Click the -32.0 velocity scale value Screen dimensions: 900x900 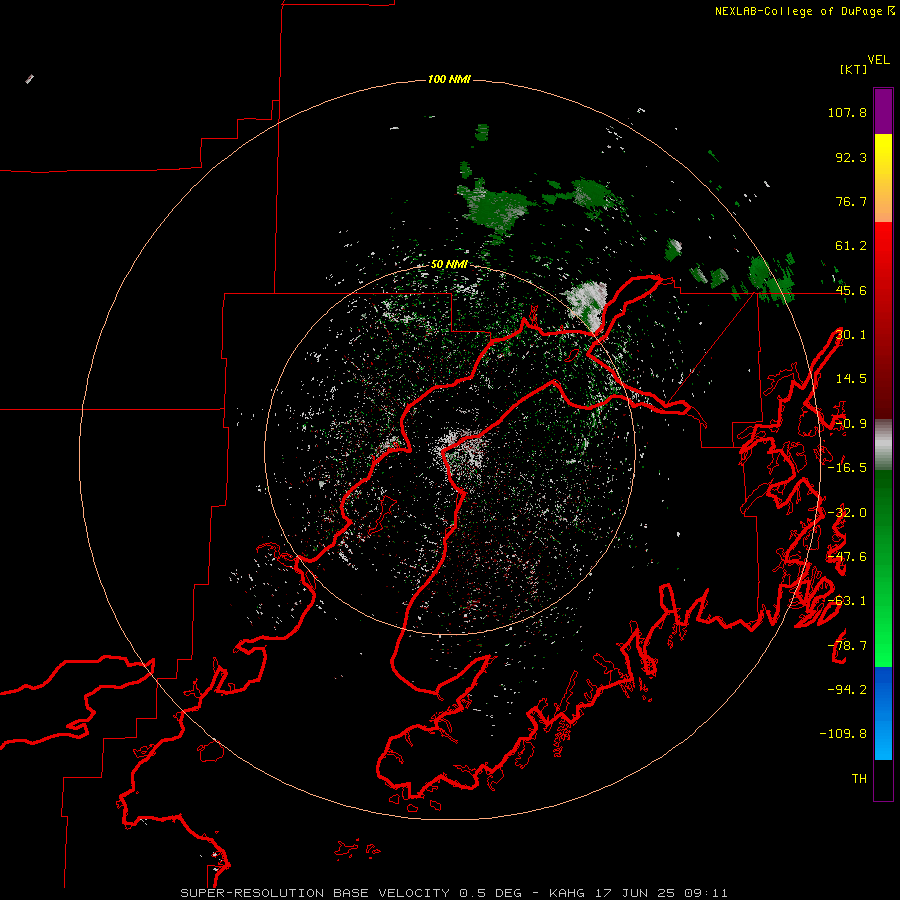[847, 513]
